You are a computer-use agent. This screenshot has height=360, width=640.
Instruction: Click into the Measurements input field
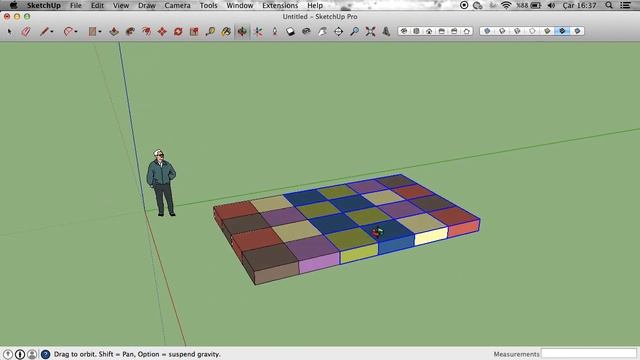pyautogui.click(x=589, y=353)
